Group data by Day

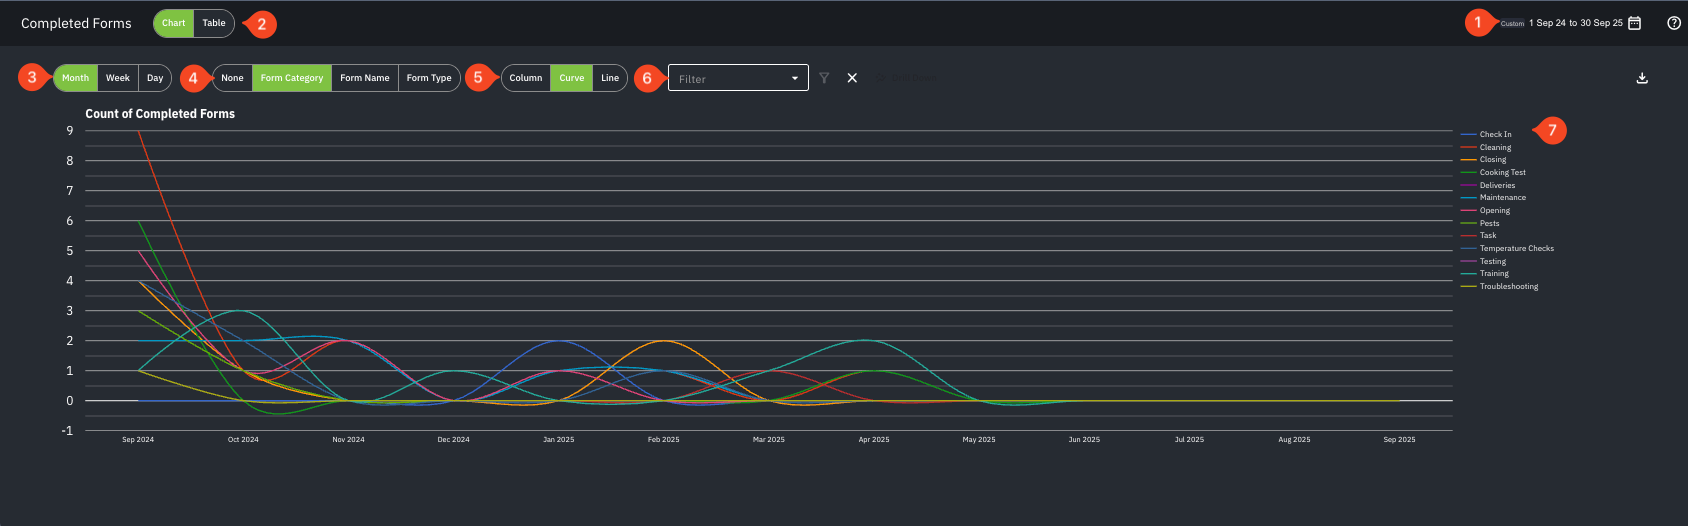(x=155, y=78)
